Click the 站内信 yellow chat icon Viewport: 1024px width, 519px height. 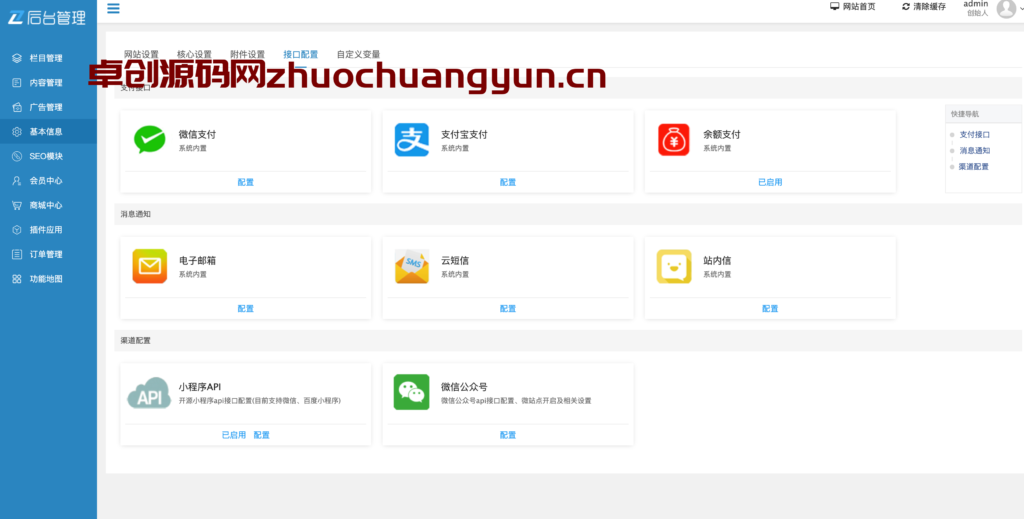pos(673,266)
